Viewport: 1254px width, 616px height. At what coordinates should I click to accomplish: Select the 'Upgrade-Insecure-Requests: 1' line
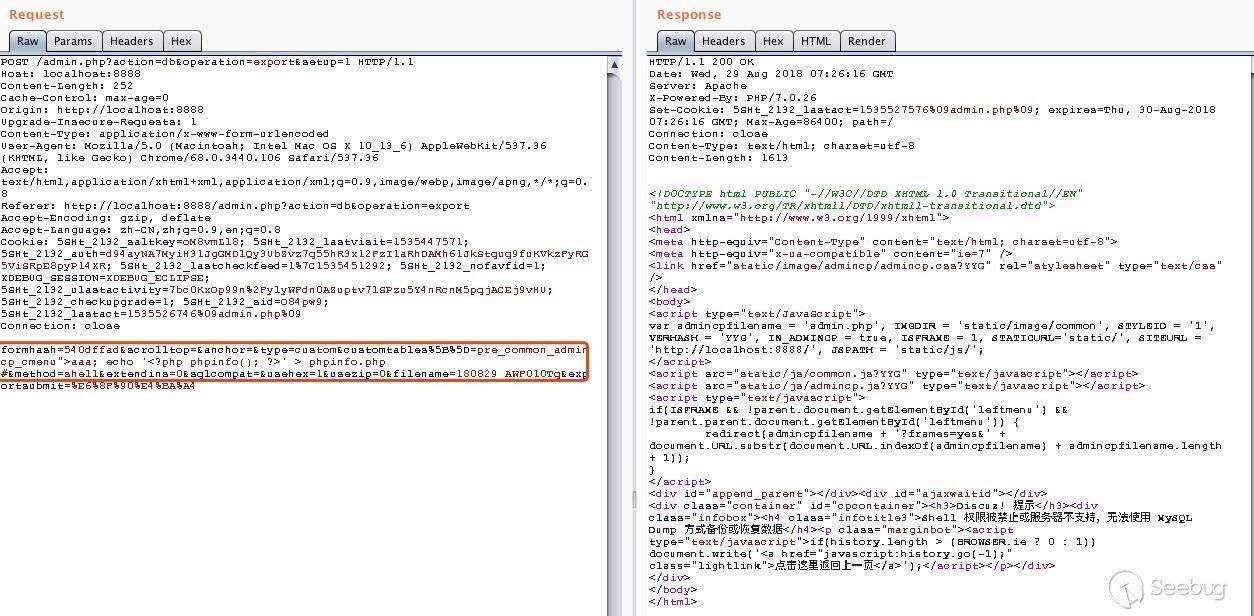[99, 122]
